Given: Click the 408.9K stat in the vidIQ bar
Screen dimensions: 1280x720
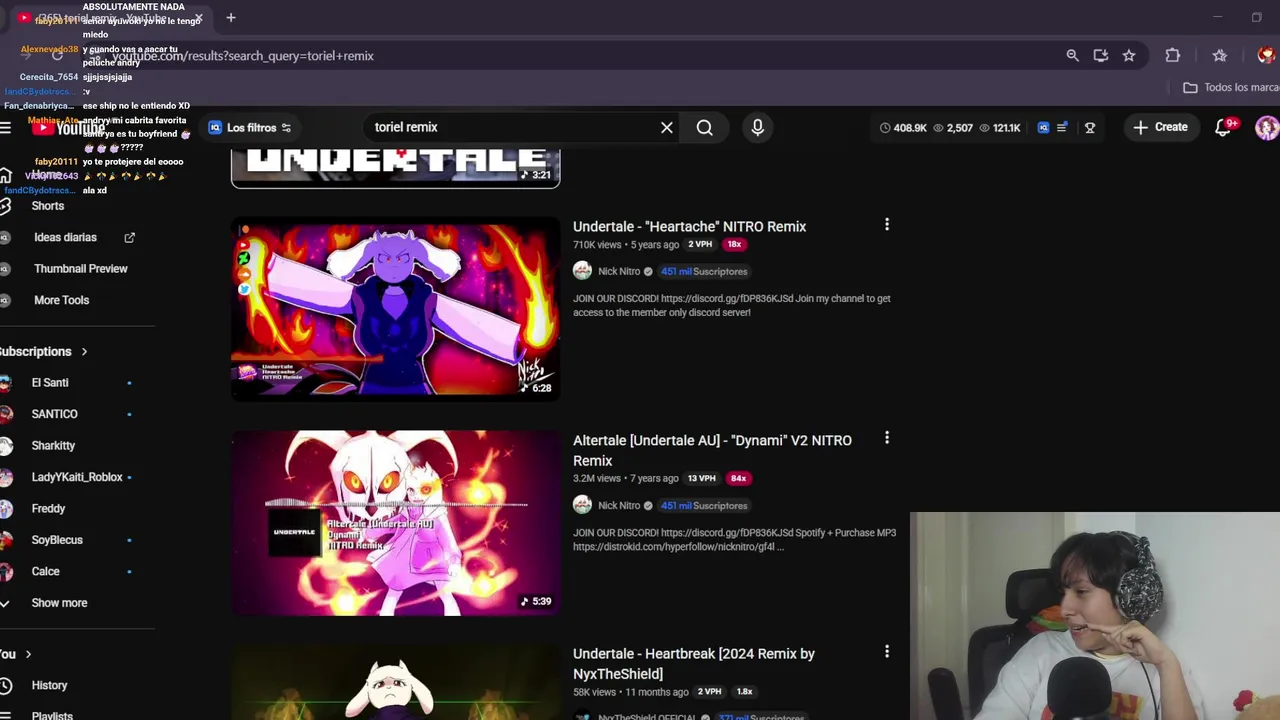Looking at the screenshot, I should pyautogui.click(x=903, y=128).
